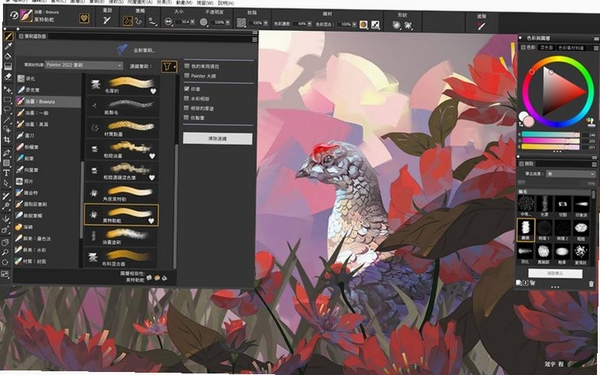Select 海綿 brush category
The height and width of the screenshot is (375, 600).
coord(47,227)
